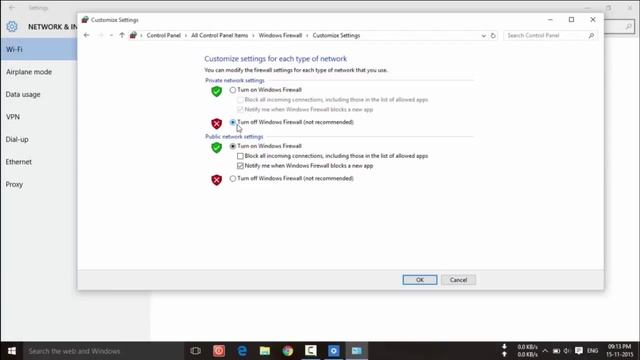640x360 pixels.
Task: Click the 'Public network settings' group label
Action: pyautogui.click(x=234, y=137)
